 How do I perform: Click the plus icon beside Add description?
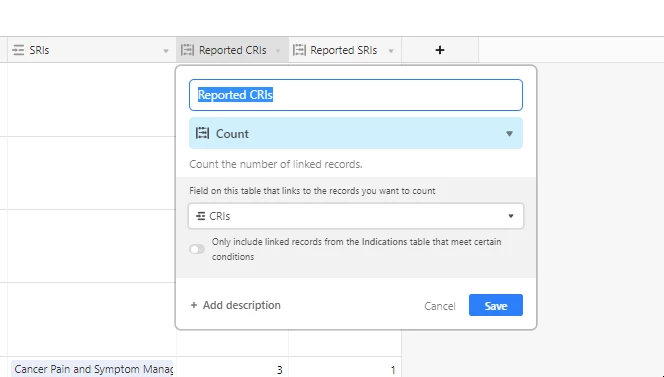pos(194,305)
